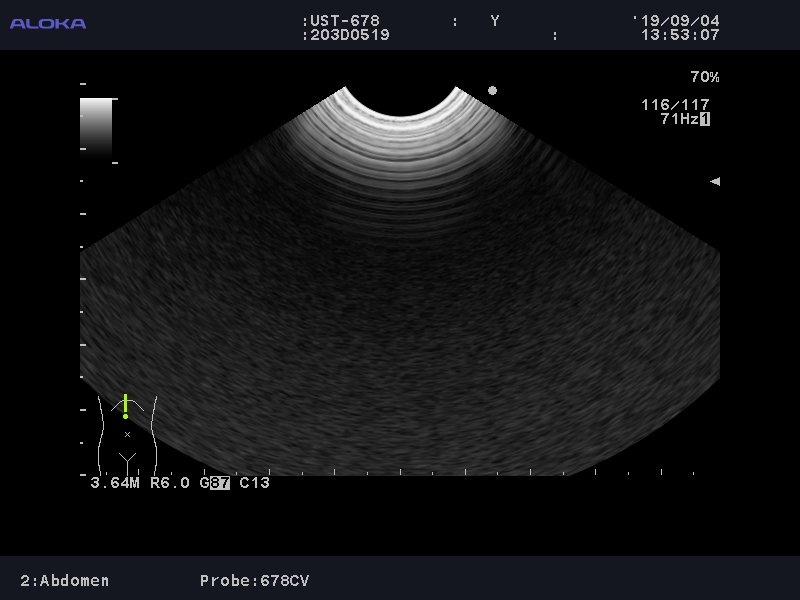The height and width of the screenshot is (600, 800).
Task: Select the highlighted gain value 87
Action: point(220,483)
